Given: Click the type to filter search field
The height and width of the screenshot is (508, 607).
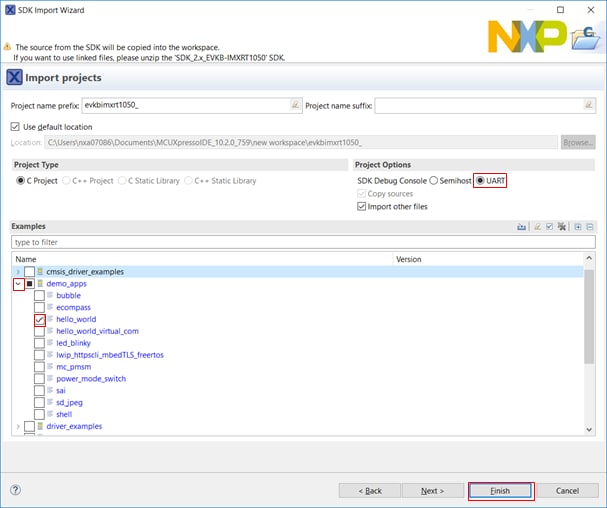Looking at the screenshot, I should [x=300, y=243].
